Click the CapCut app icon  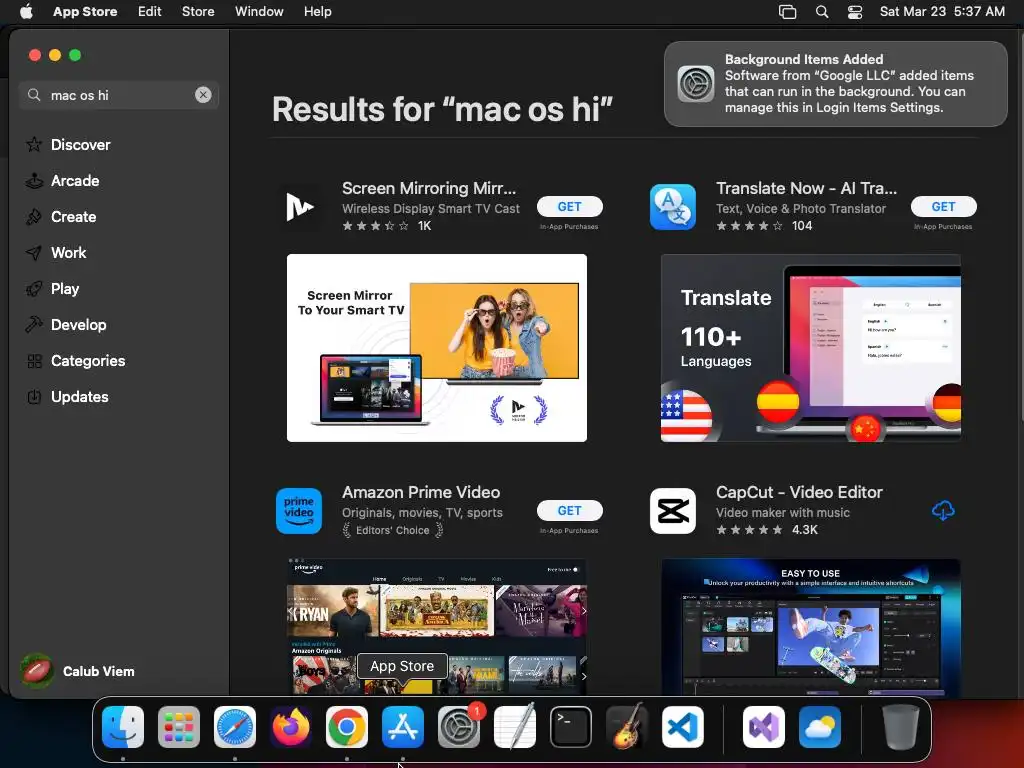click(x=673, y=511)
